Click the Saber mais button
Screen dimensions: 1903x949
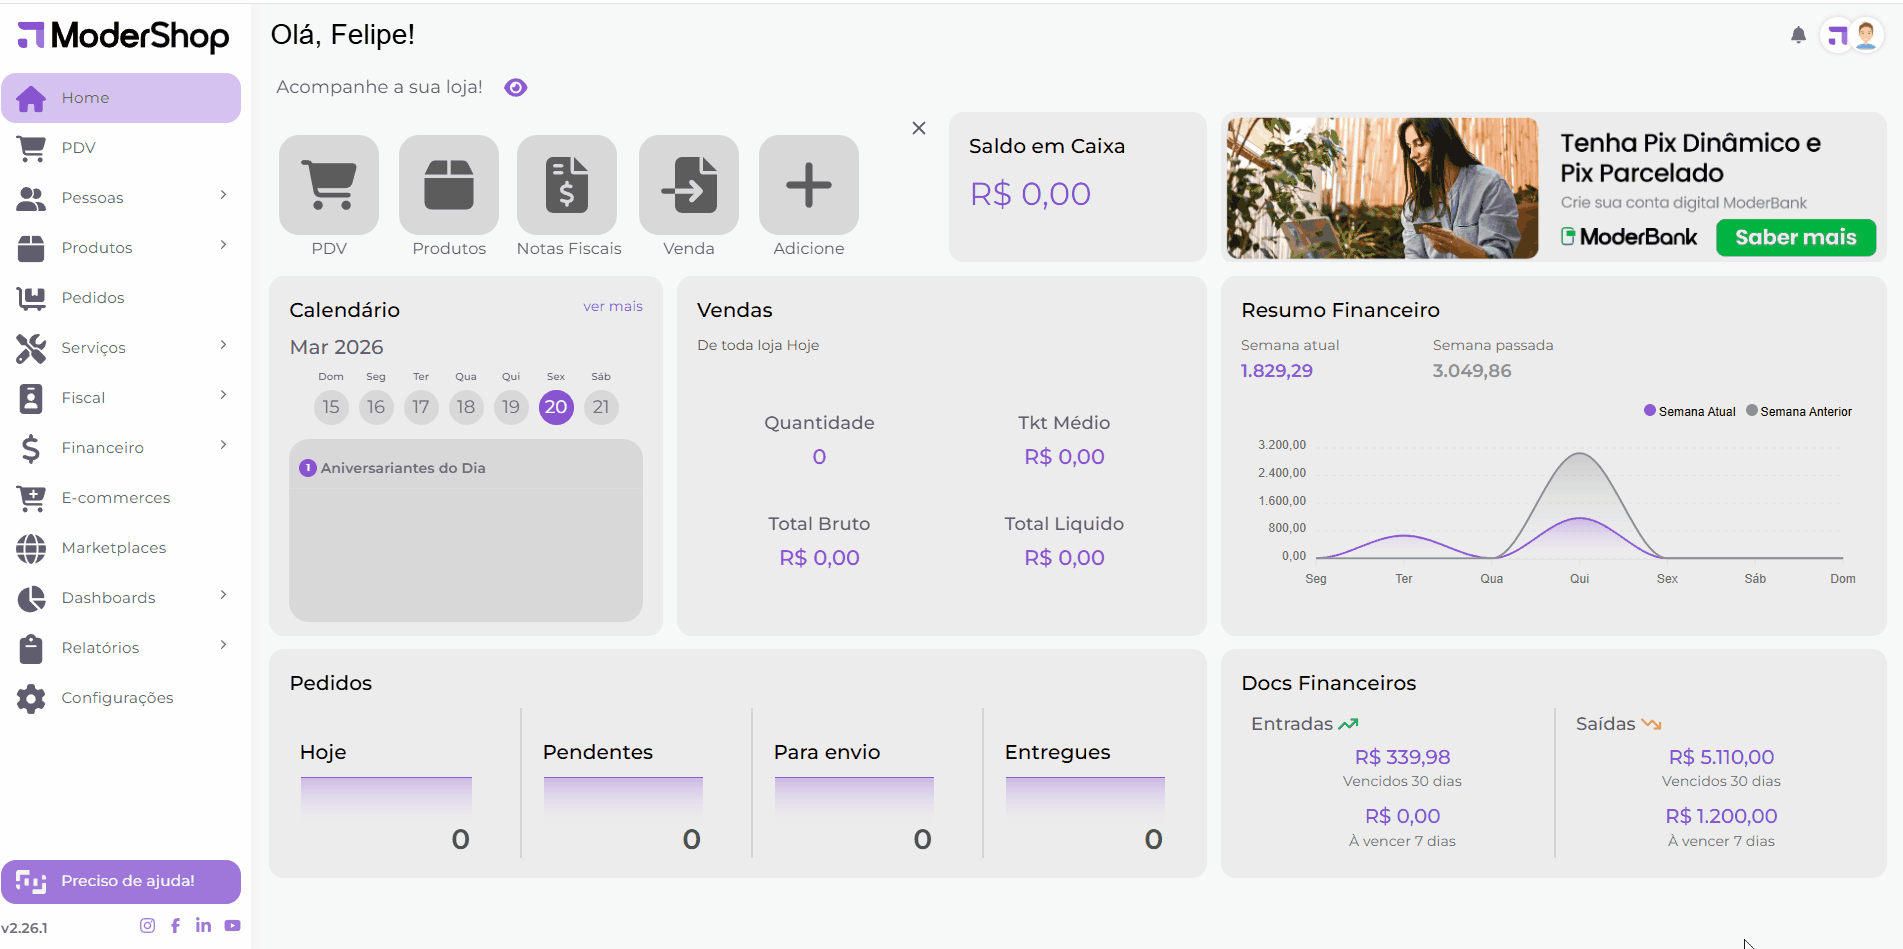click(x=1795, y=237)
